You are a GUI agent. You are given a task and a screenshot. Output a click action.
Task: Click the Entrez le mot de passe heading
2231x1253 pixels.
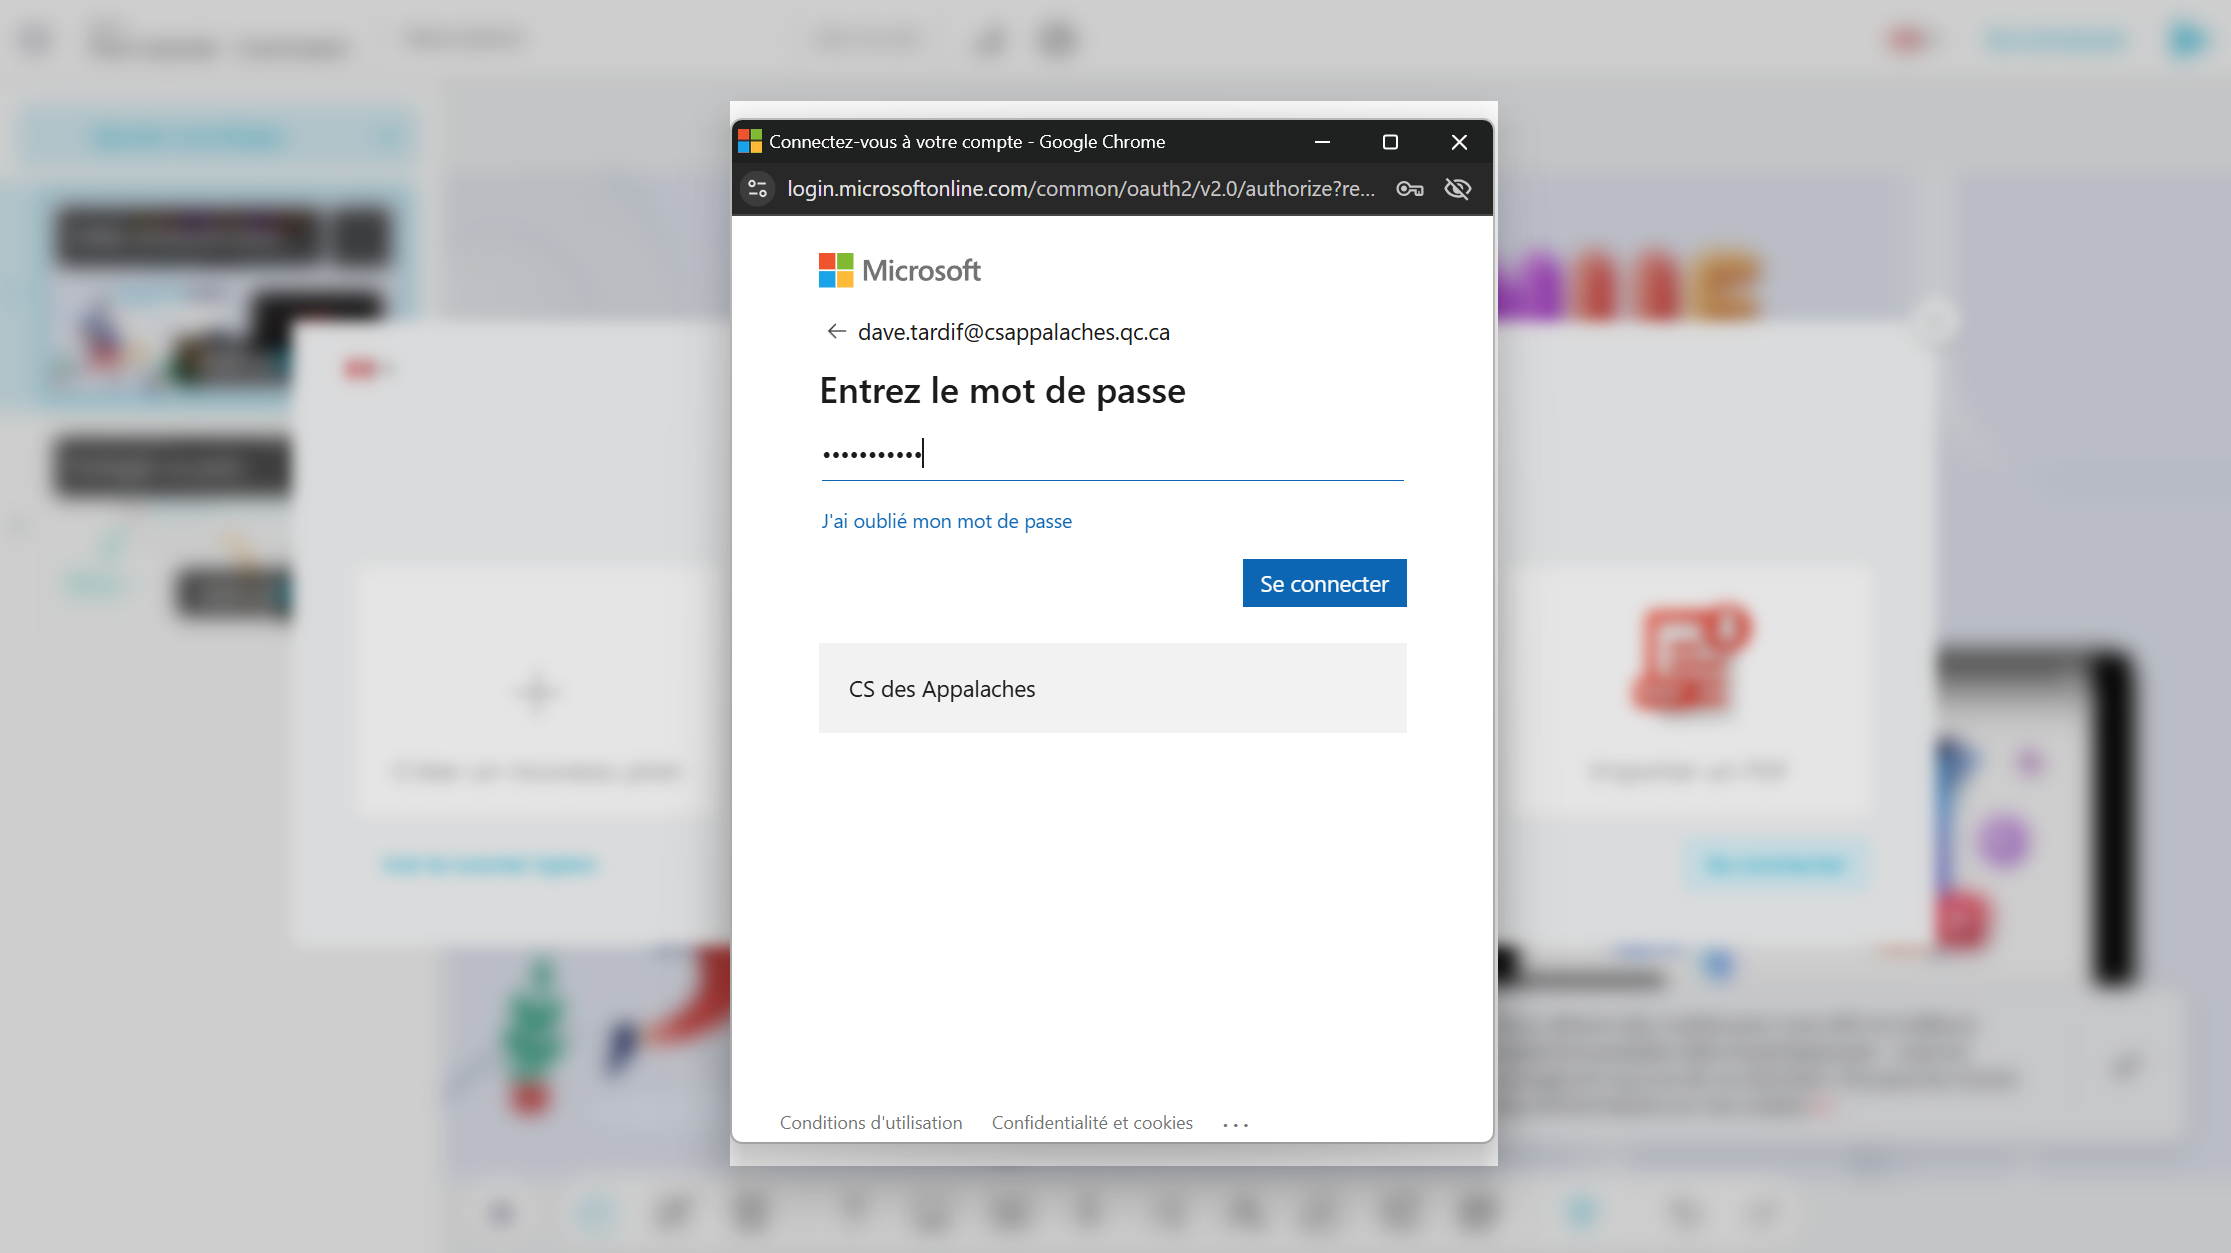point(1002,391)
